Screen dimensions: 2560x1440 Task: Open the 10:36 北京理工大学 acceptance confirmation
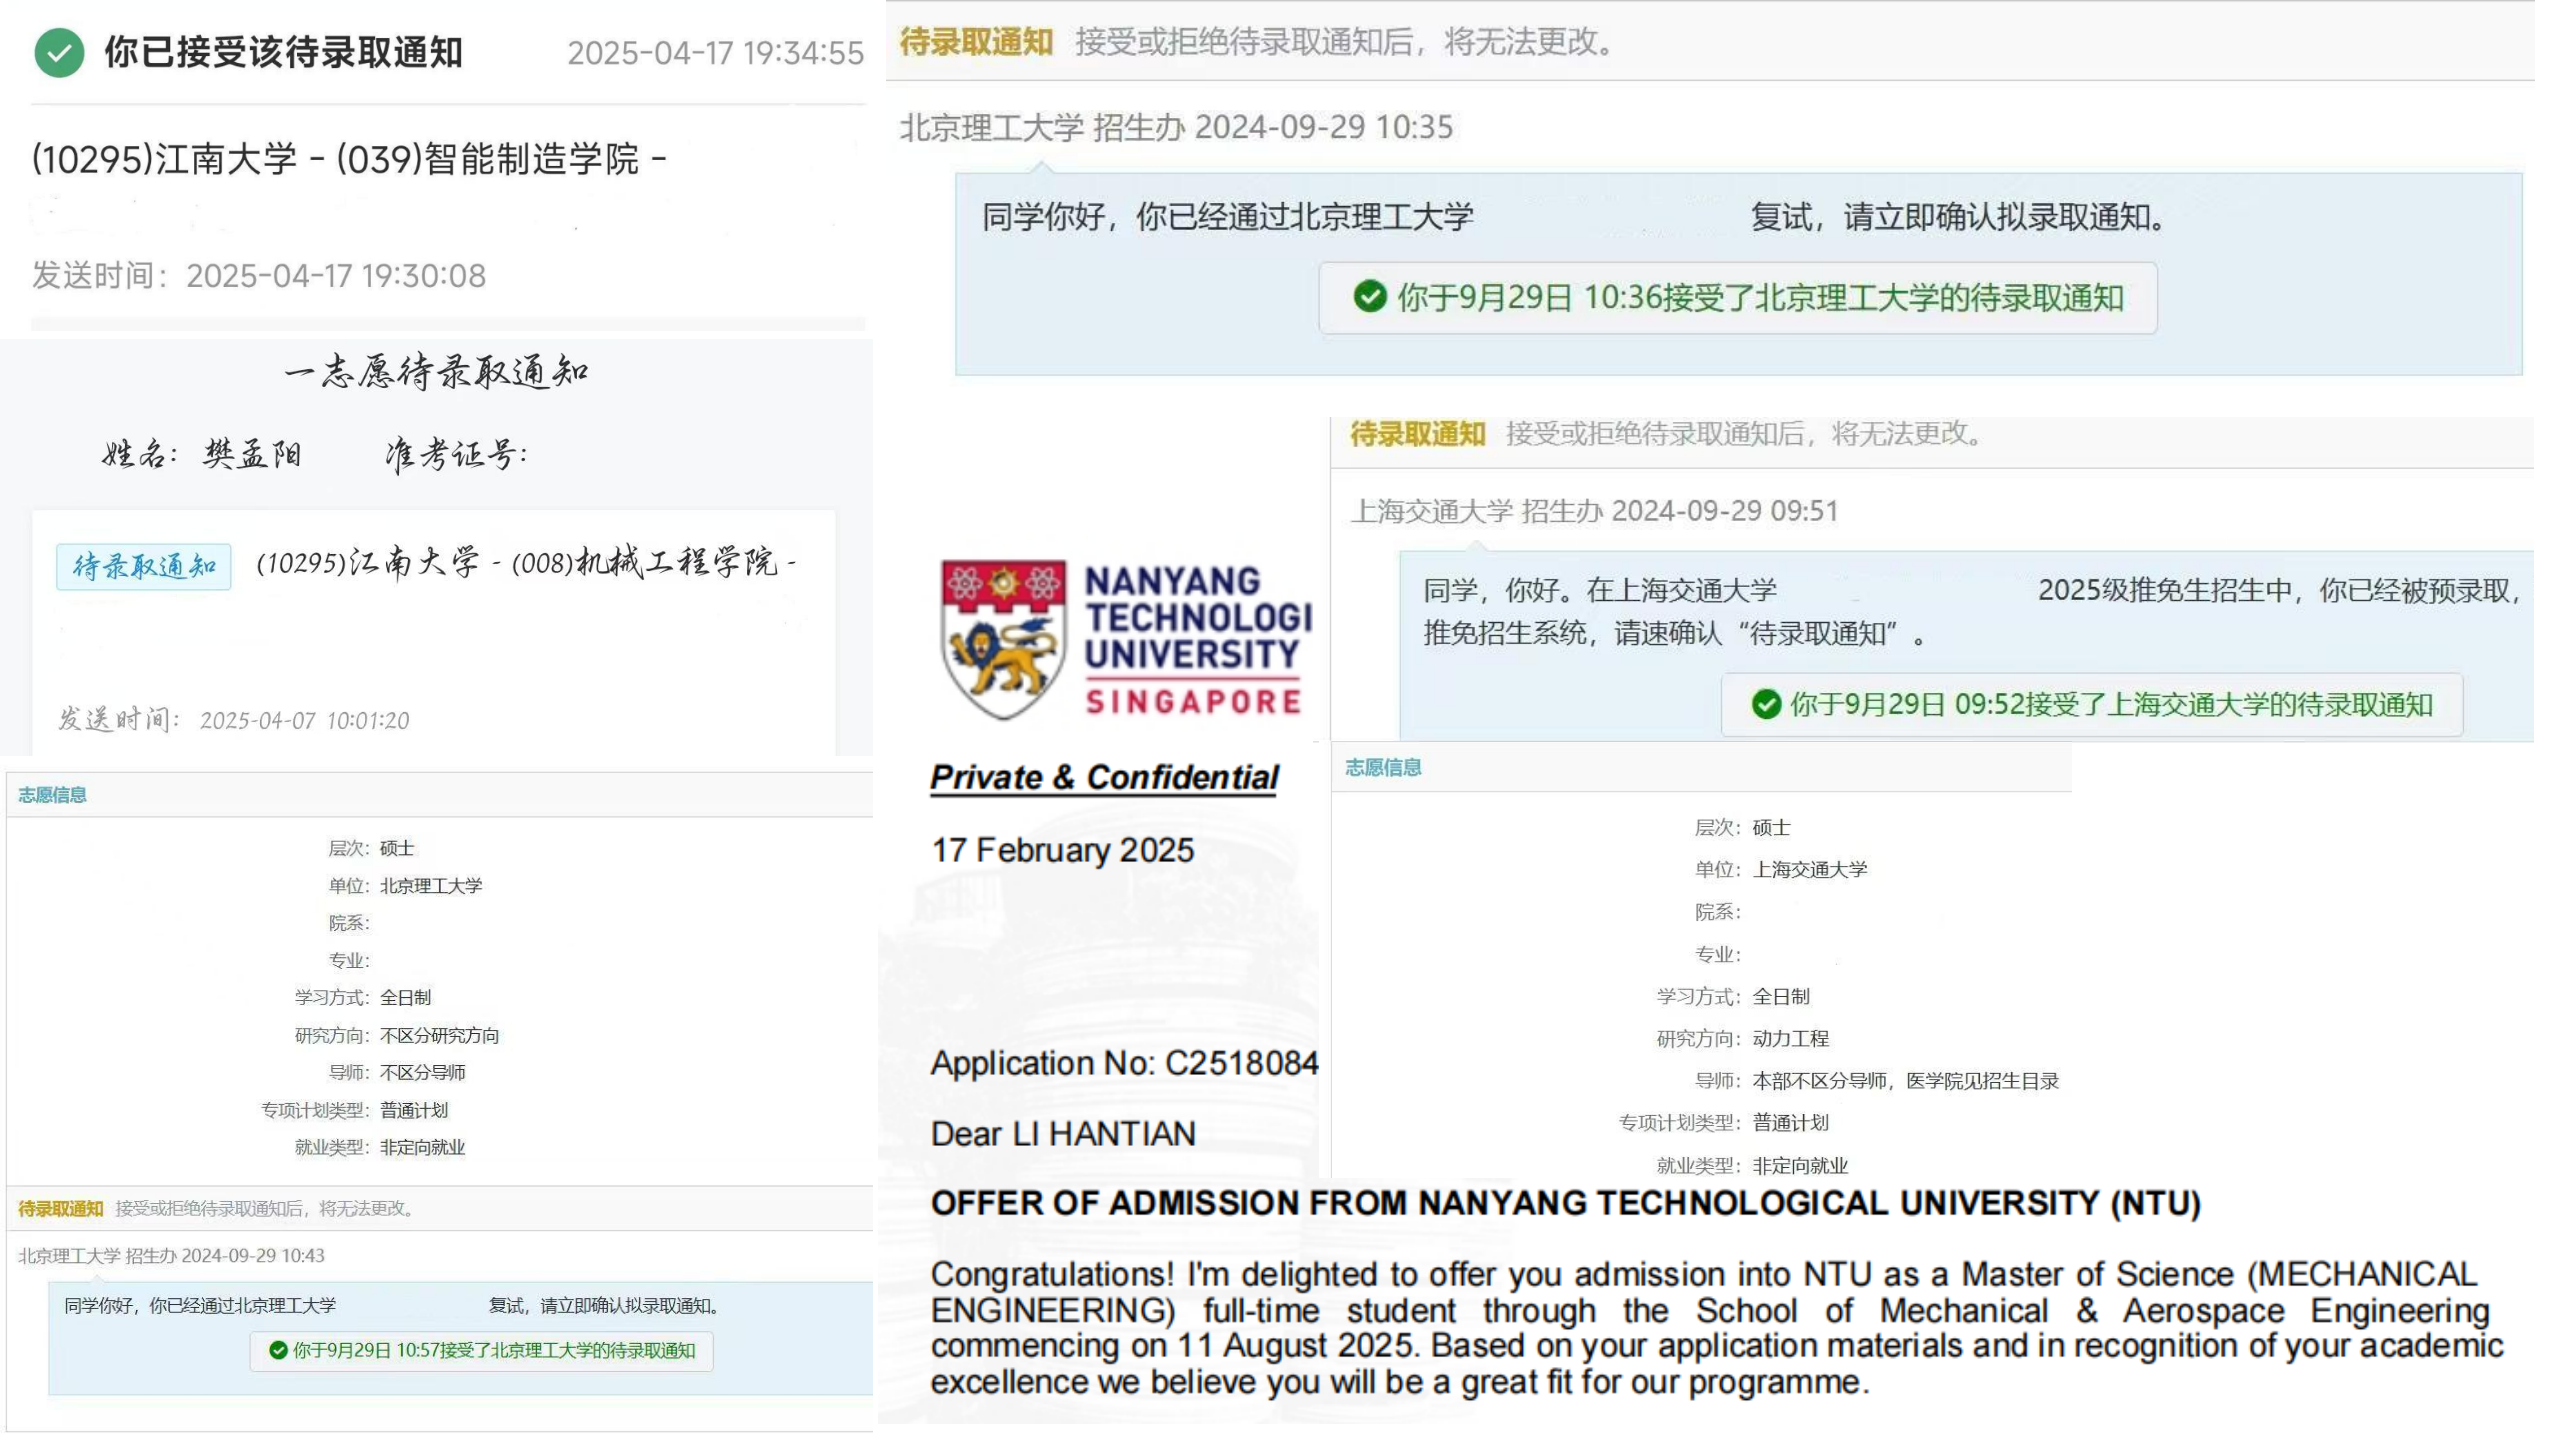pos(1738,298)
